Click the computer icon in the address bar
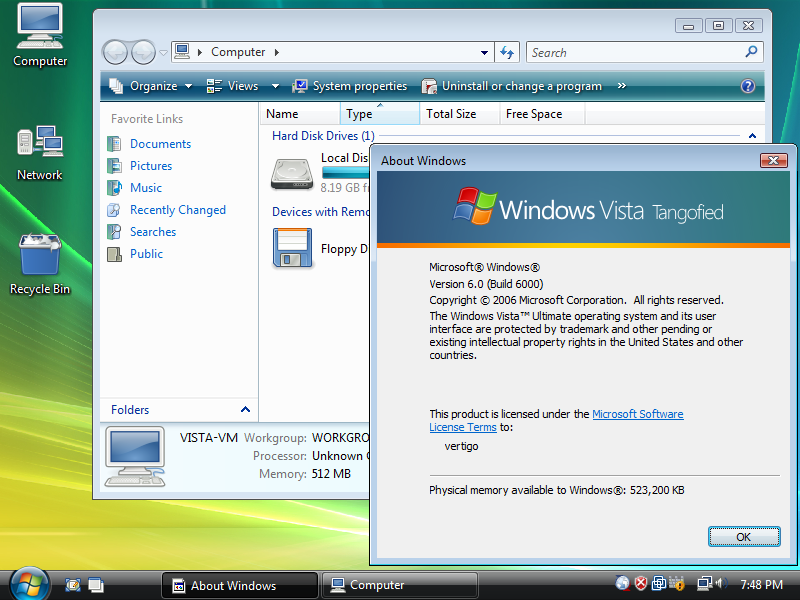800x600 pixels. click(x=182, y=52)
